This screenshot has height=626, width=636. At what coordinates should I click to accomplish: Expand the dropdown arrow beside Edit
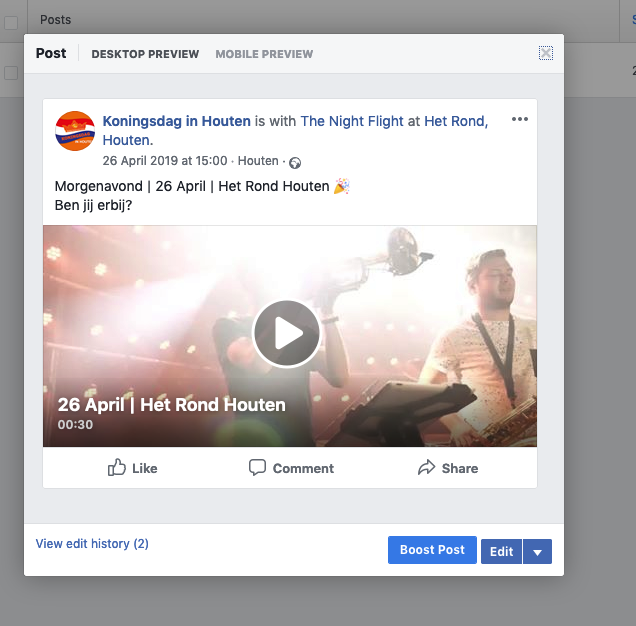coord(537,551)
